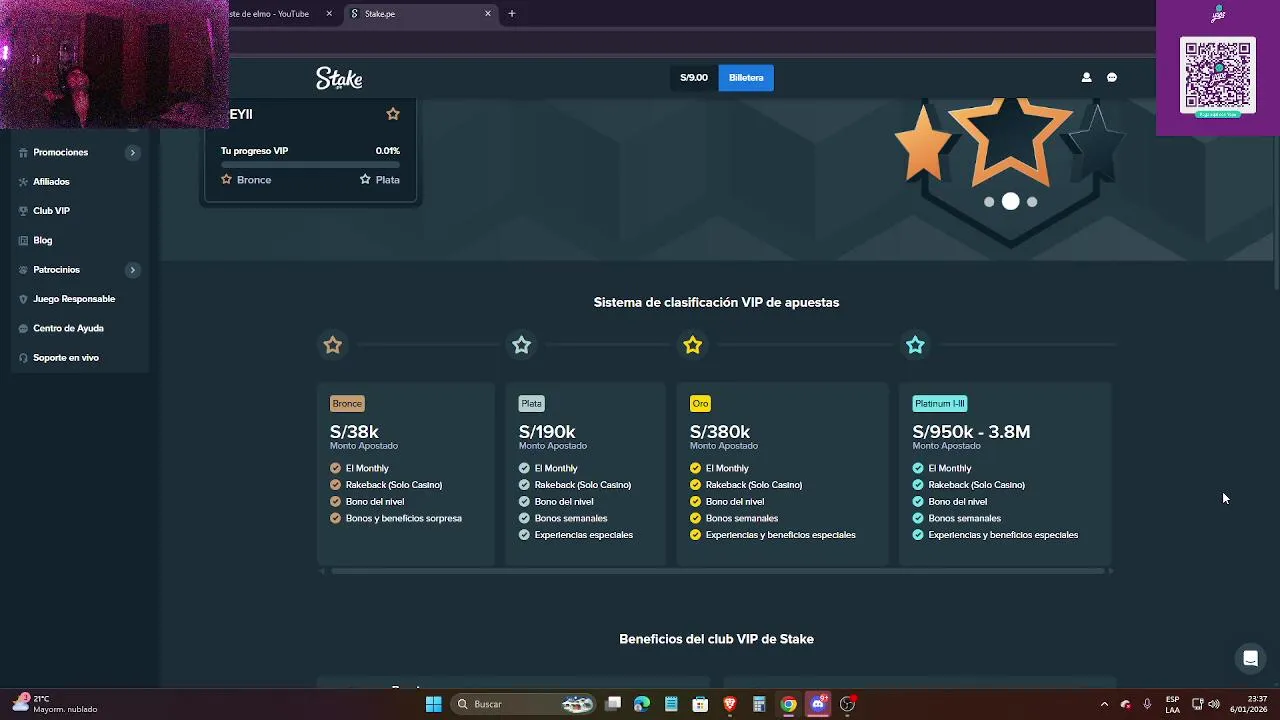The height and width of the screenshot is (720, 1280).
Task: Click the Oro level badge
Action: pyautogui.click(x=700, y=404)
